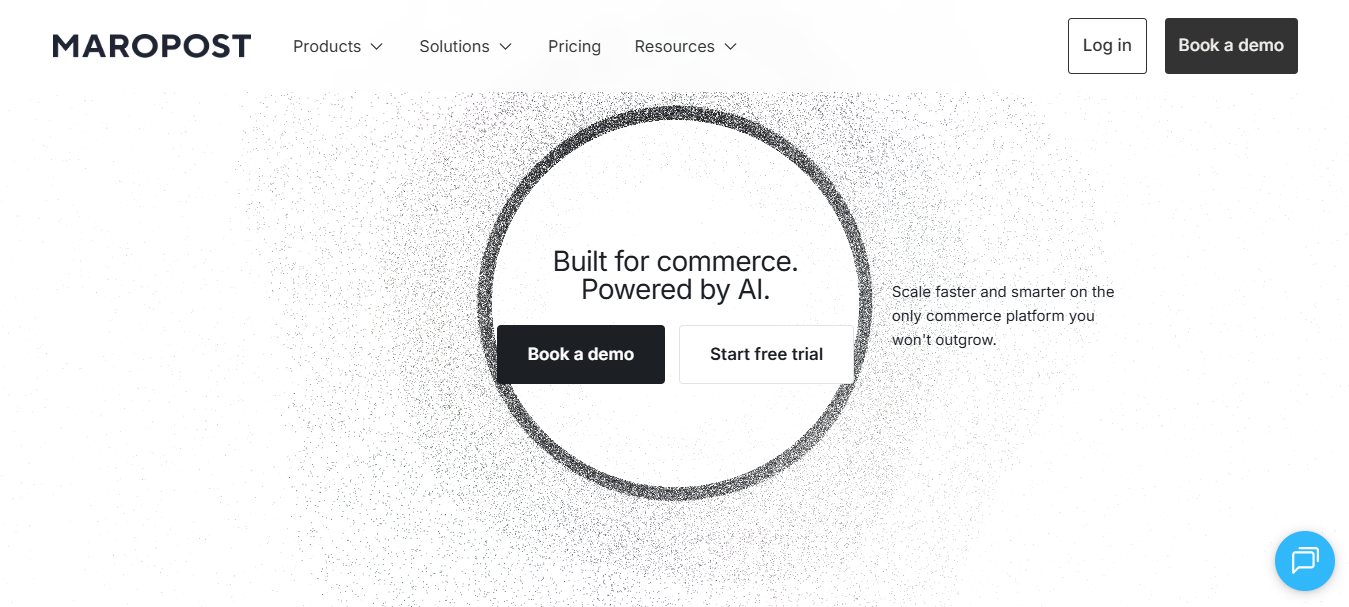1349x607 pixels.
Task: Expand the chevron next to Solutions
Action: click(506, 46)
